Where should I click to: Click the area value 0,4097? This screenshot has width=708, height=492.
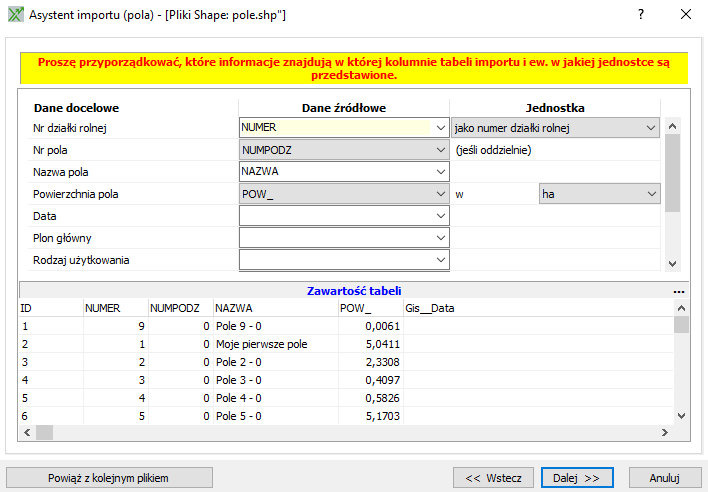coord(382,380)
